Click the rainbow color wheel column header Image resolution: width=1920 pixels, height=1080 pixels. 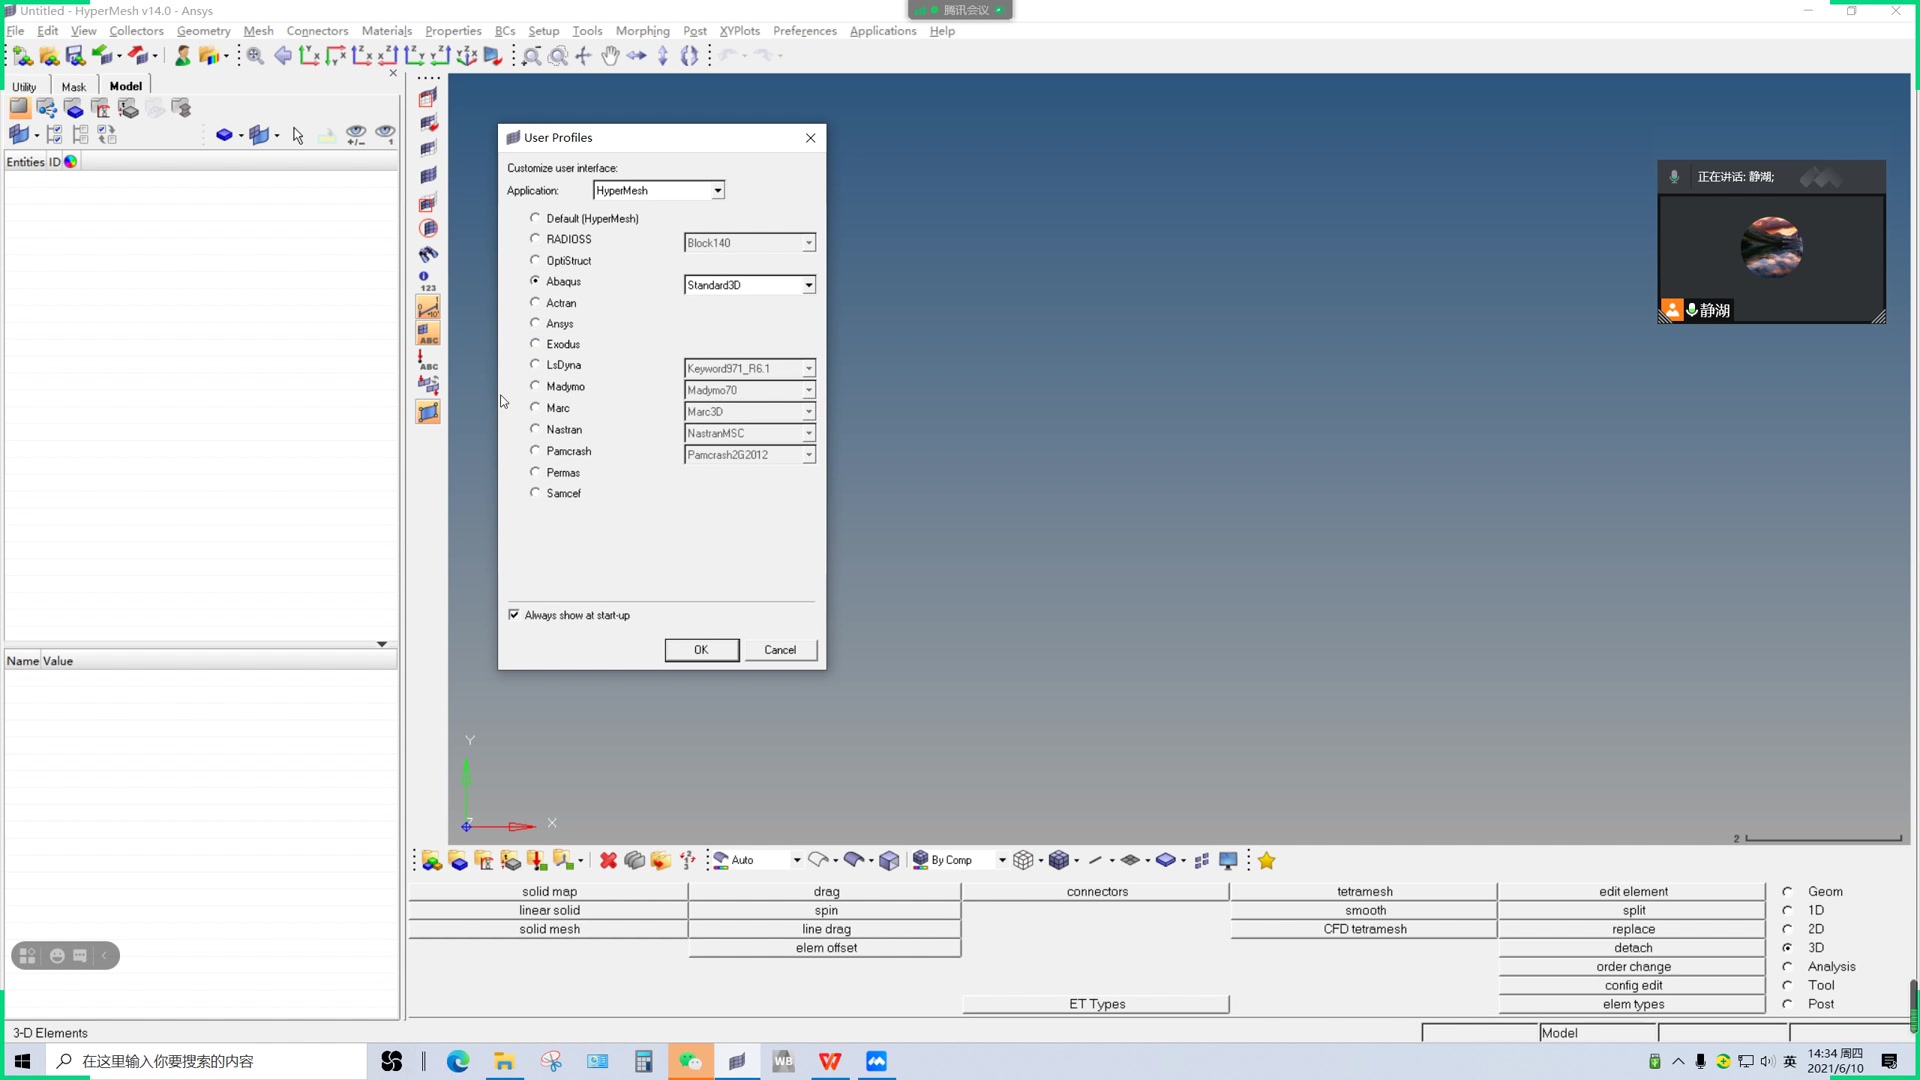[71, 162]
